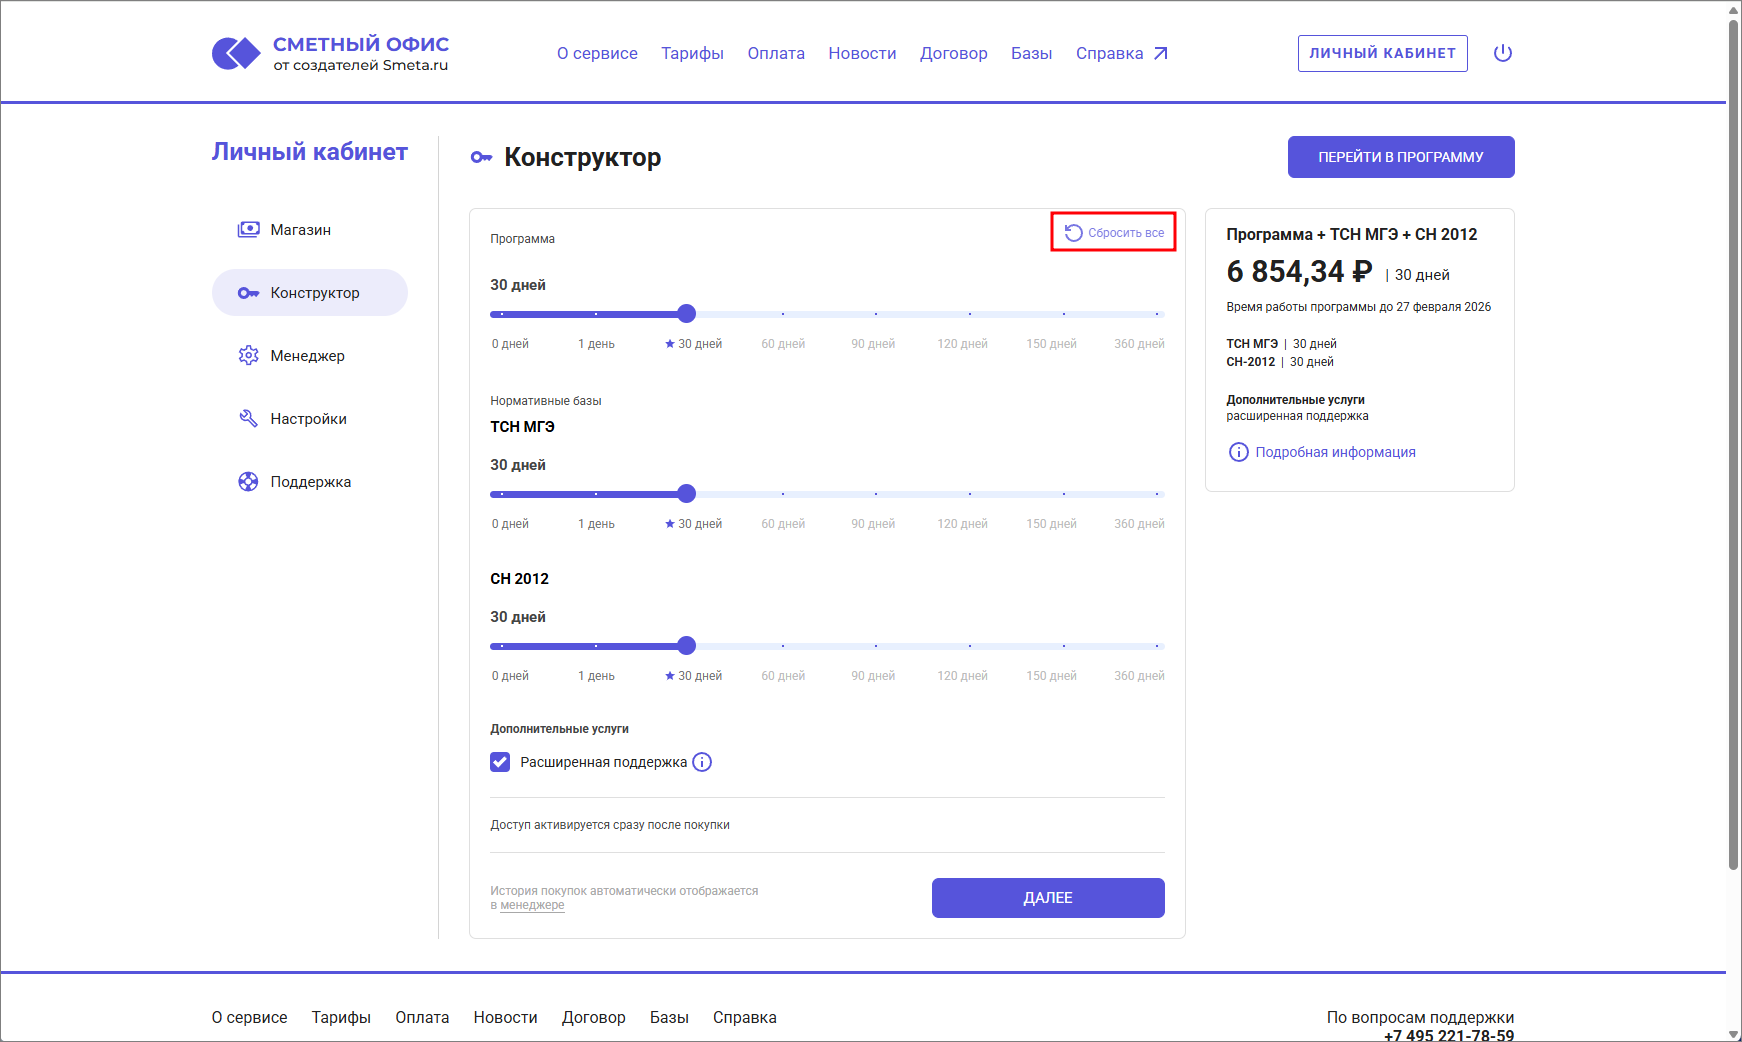Click the Сметный офис logo

[330, 52]
